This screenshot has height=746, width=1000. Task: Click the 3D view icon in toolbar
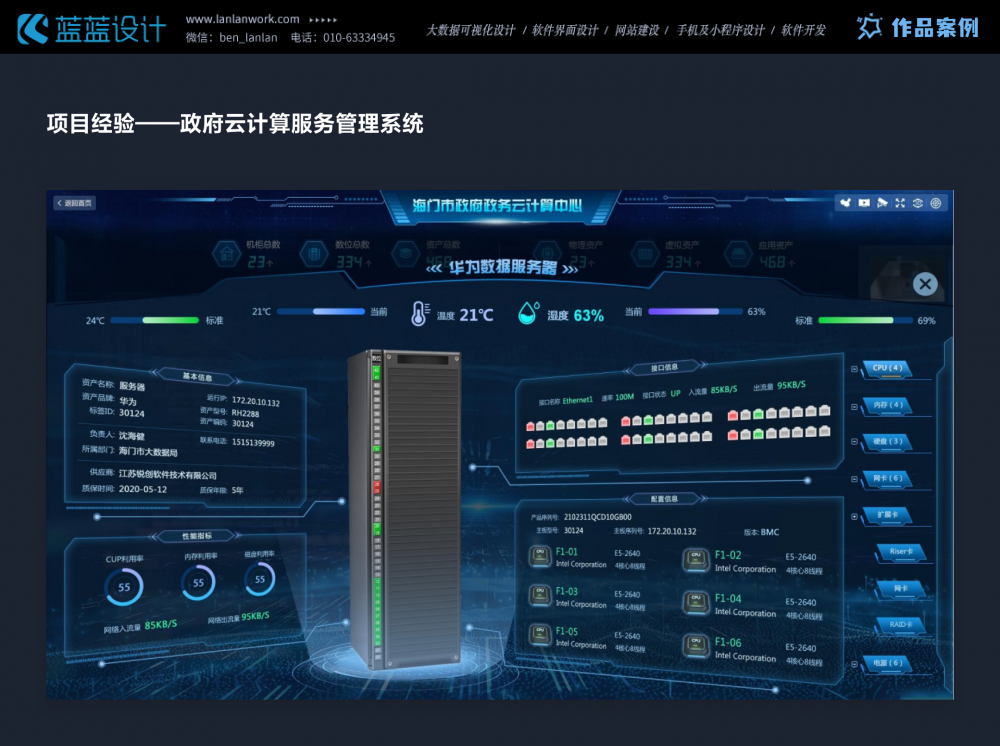918,203
